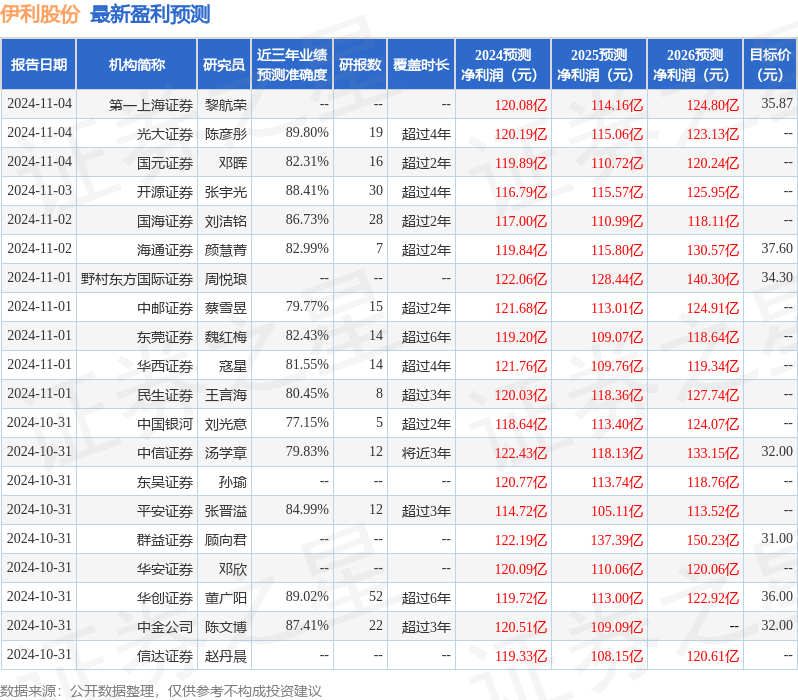Click the 最新盈利预测 heading

point(150,14)
